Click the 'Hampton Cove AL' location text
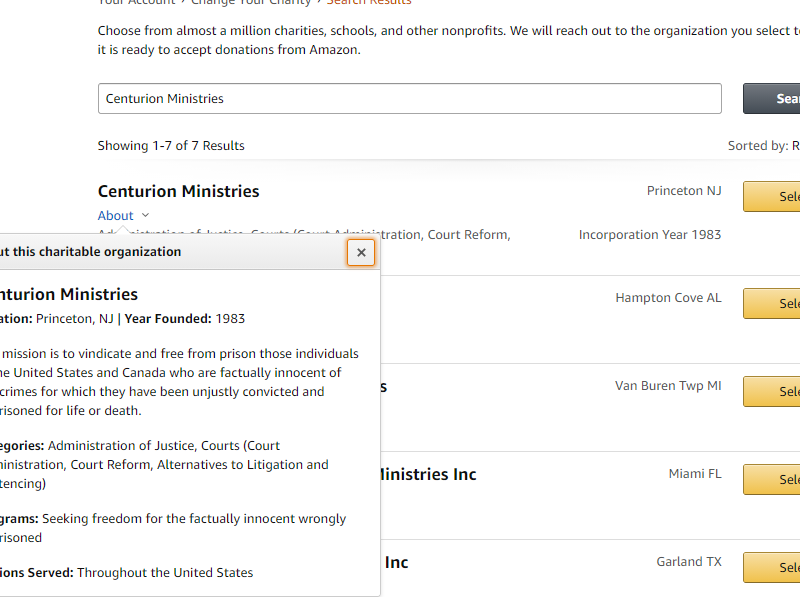800x597 pixels. (668, 298)
